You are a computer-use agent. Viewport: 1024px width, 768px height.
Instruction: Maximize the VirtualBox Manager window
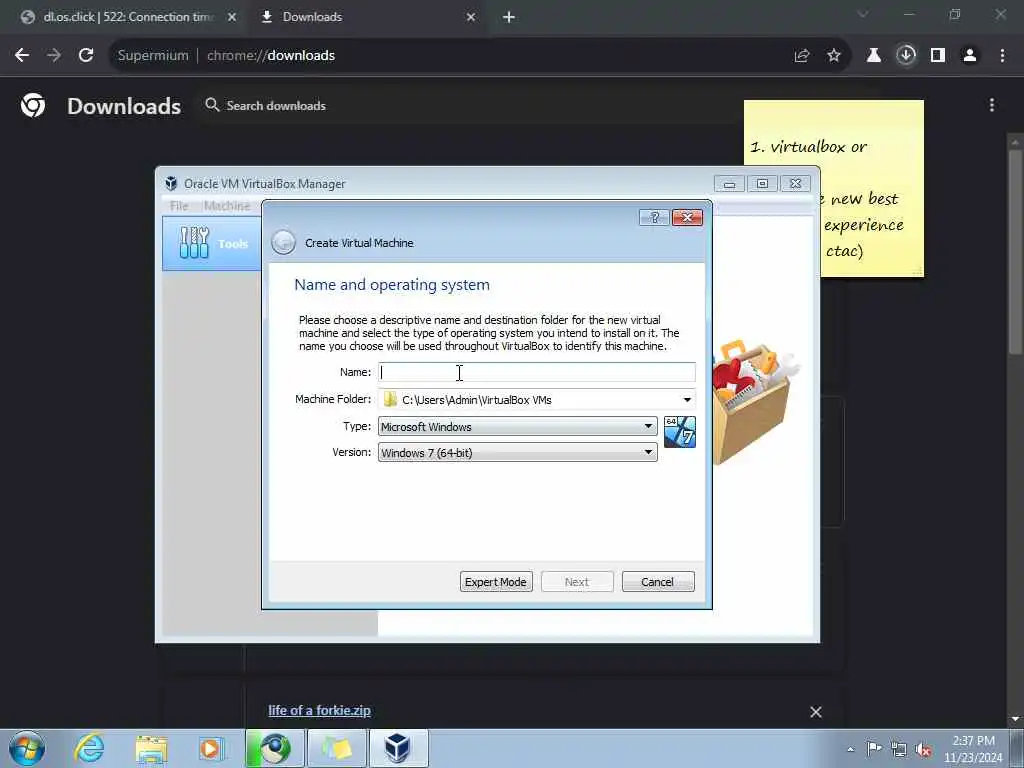[762, 184]
